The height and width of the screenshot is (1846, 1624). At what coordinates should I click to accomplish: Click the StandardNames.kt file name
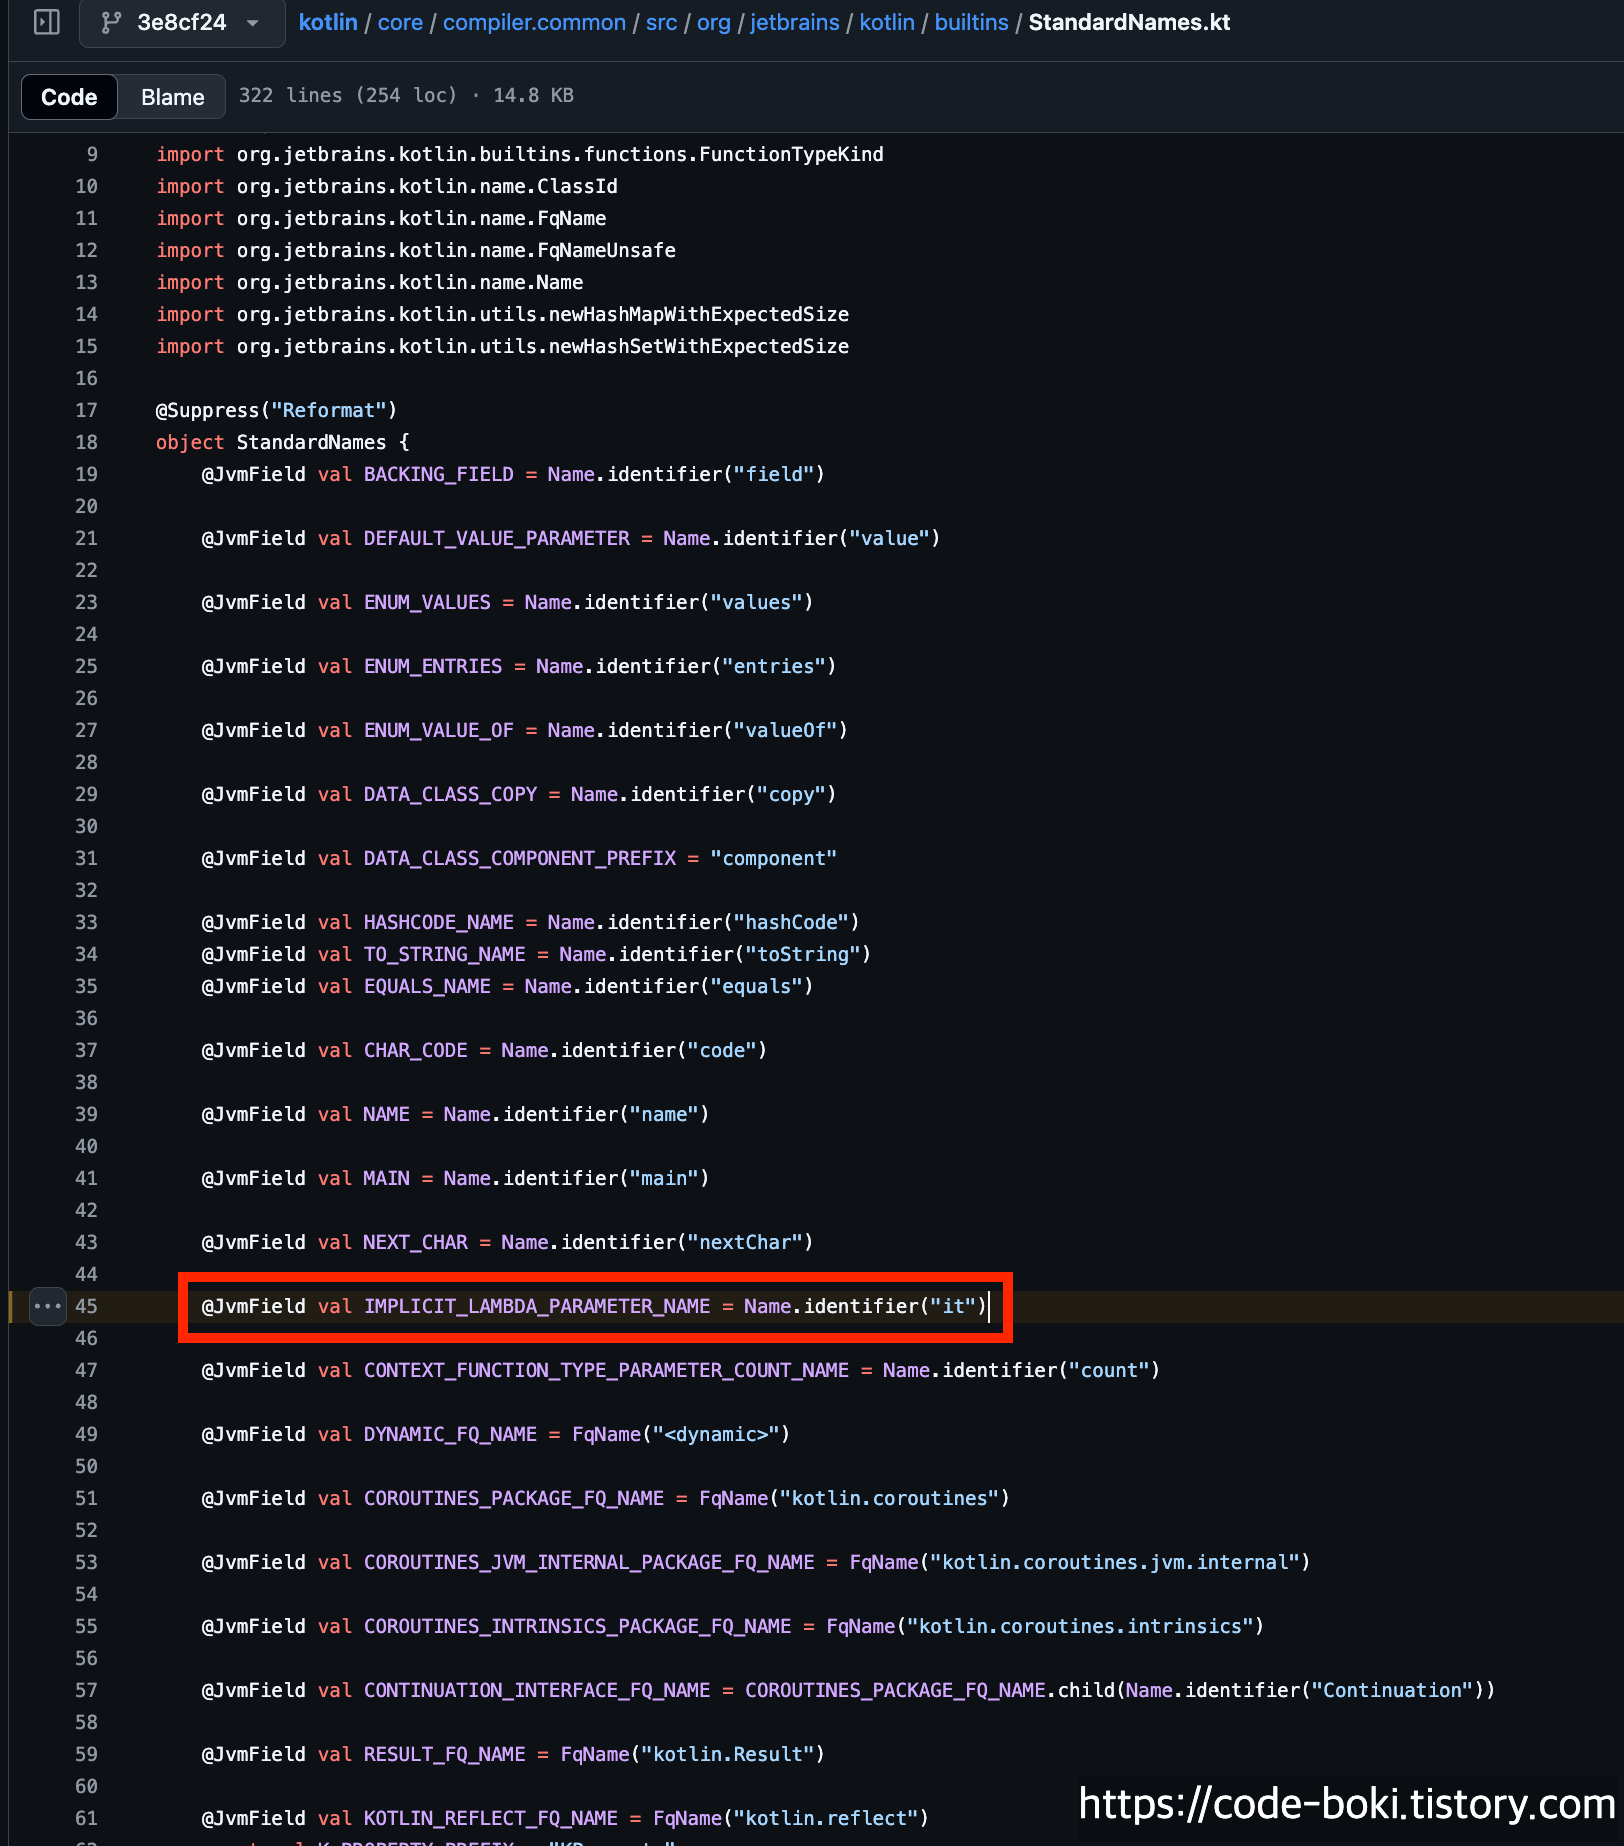(x=1129, y=22)
